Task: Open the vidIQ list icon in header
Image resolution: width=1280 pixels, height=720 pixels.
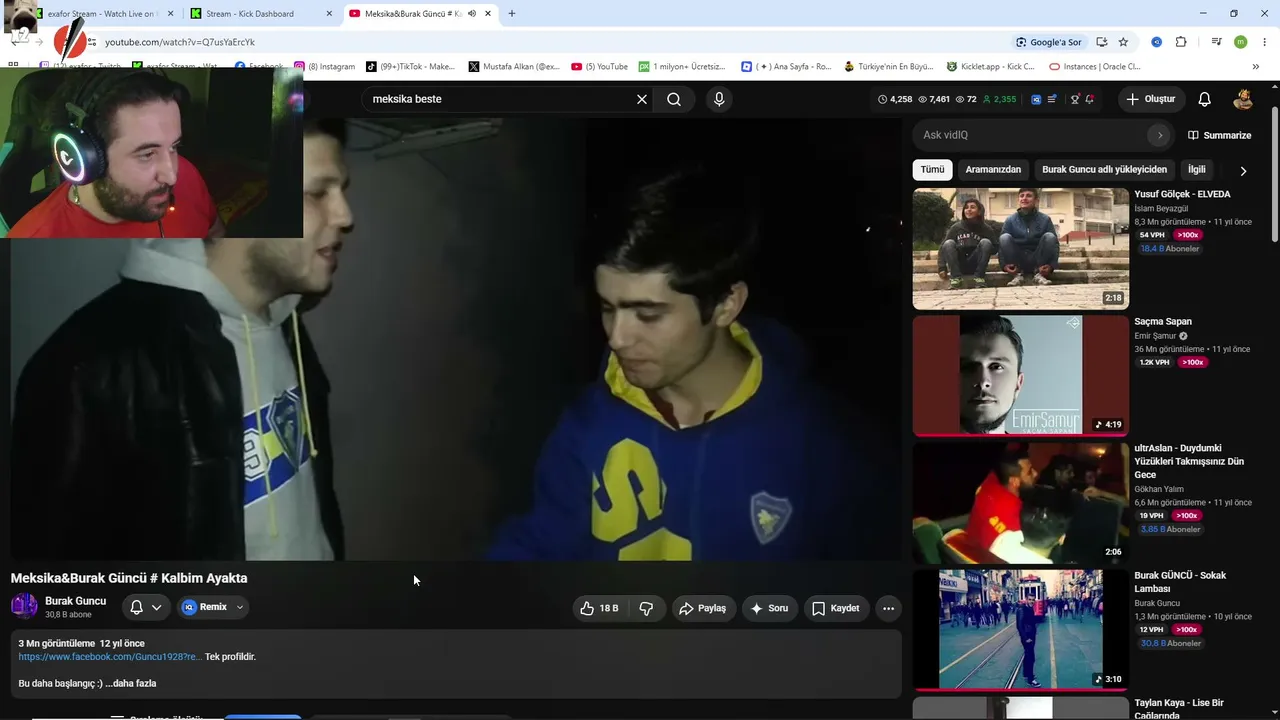Action: [1052, 99]
